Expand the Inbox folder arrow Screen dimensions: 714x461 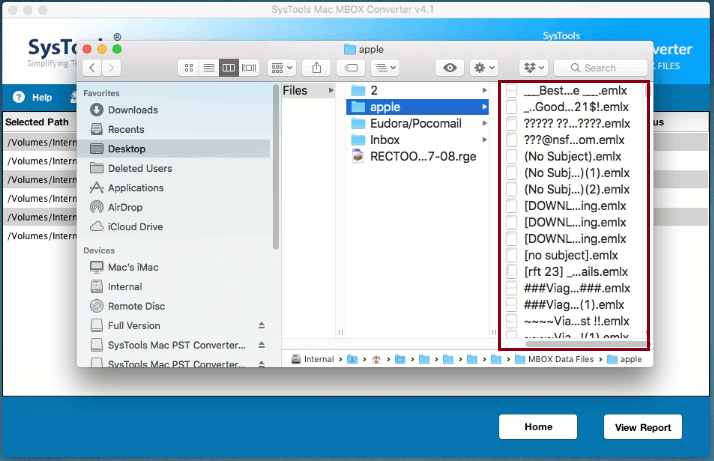[484, 140]
